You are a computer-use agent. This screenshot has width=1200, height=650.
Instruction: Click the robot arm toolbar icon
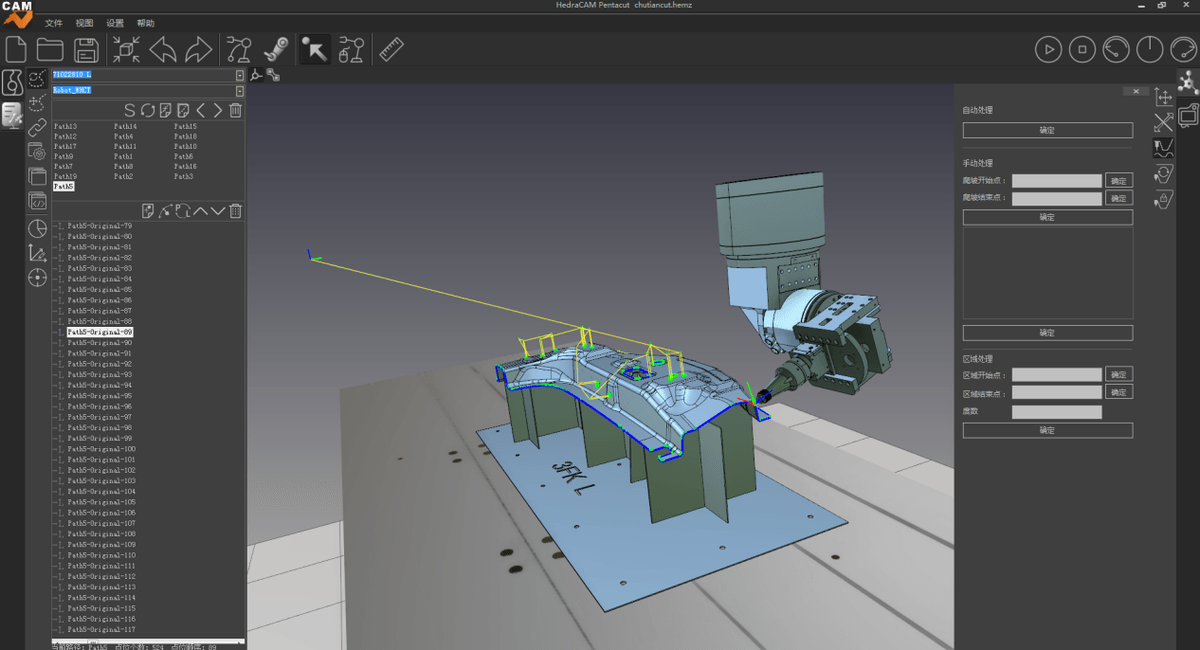(276, 49)
